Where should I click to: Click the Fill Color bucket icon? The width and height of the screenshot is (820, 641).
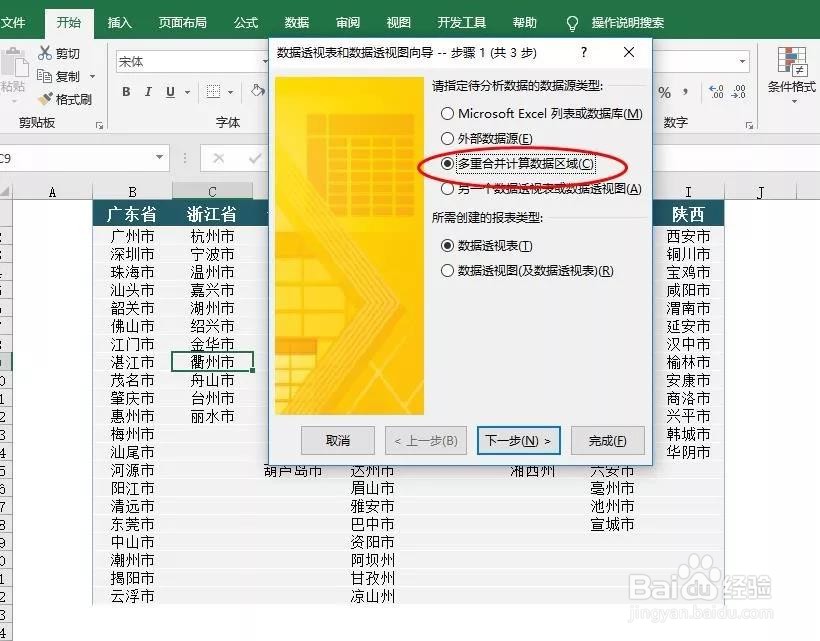click(257, 91)
